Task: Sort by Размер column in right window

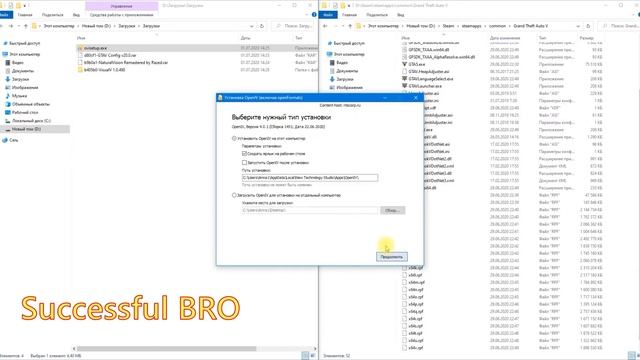Action: pos(587,38)
